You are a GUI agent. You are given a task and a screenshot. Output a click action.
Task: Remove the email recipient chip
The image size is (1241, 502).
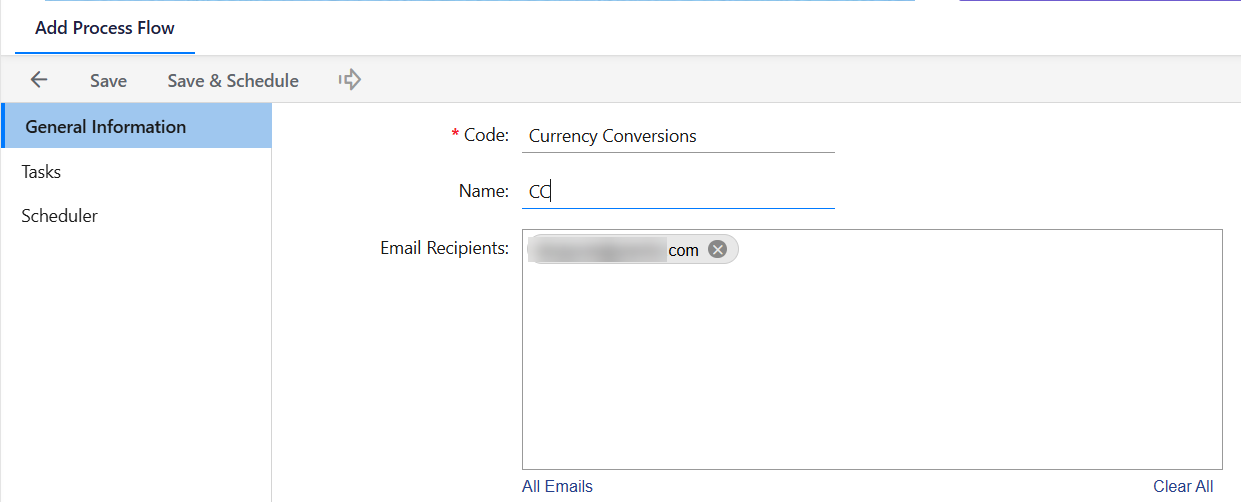(717, 250)
